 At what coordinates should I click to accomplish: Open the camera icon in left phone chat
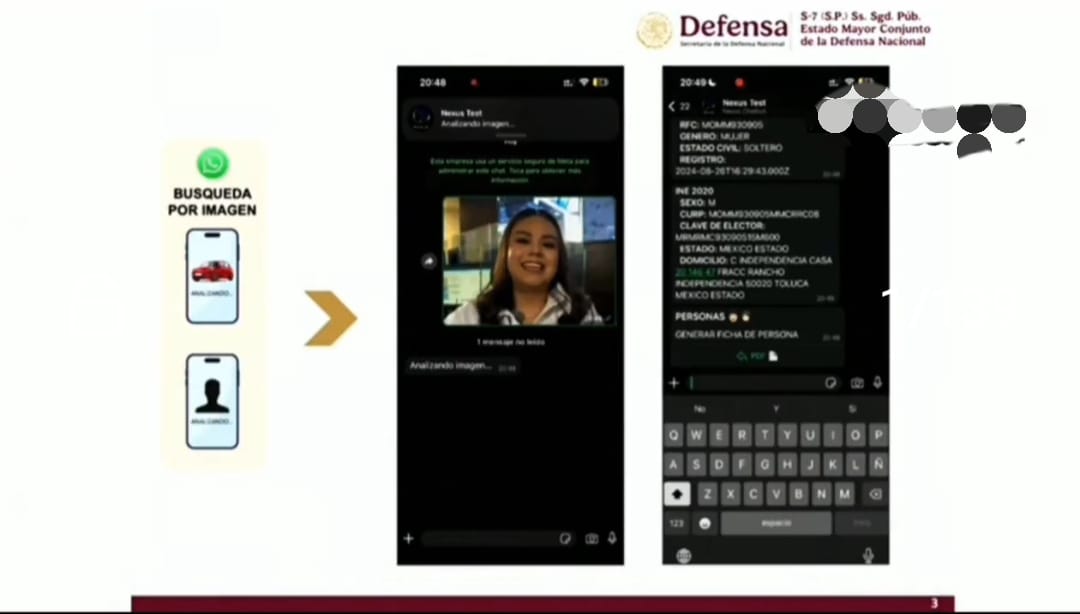(592, 538)
